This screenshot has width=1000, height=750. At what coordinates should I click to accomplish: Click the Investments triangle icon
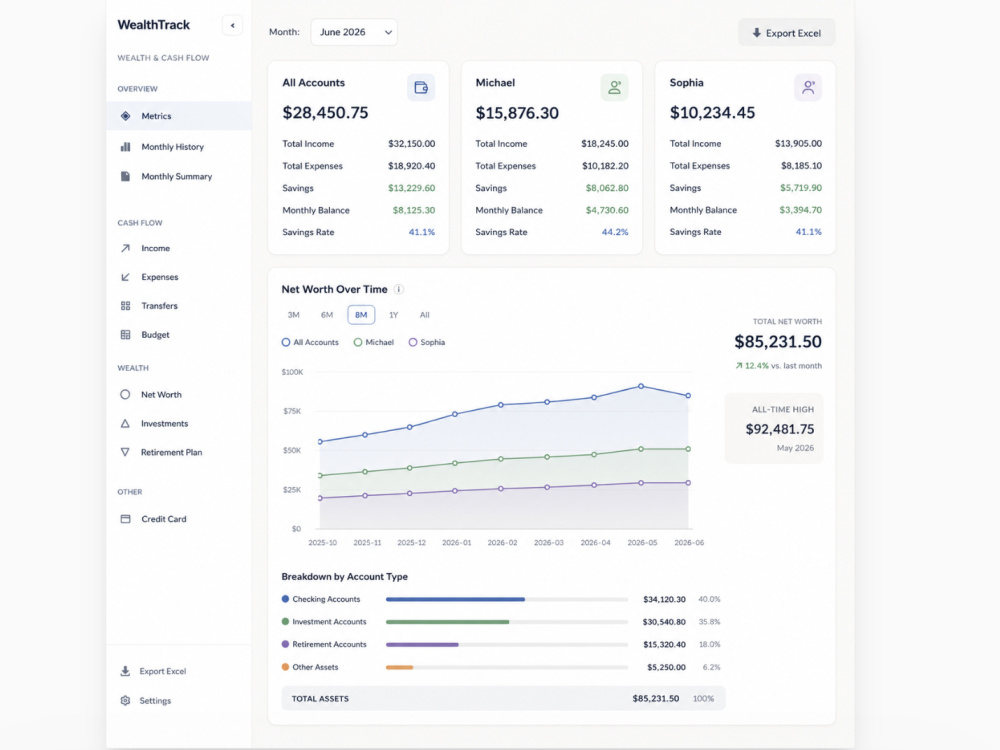125,423
